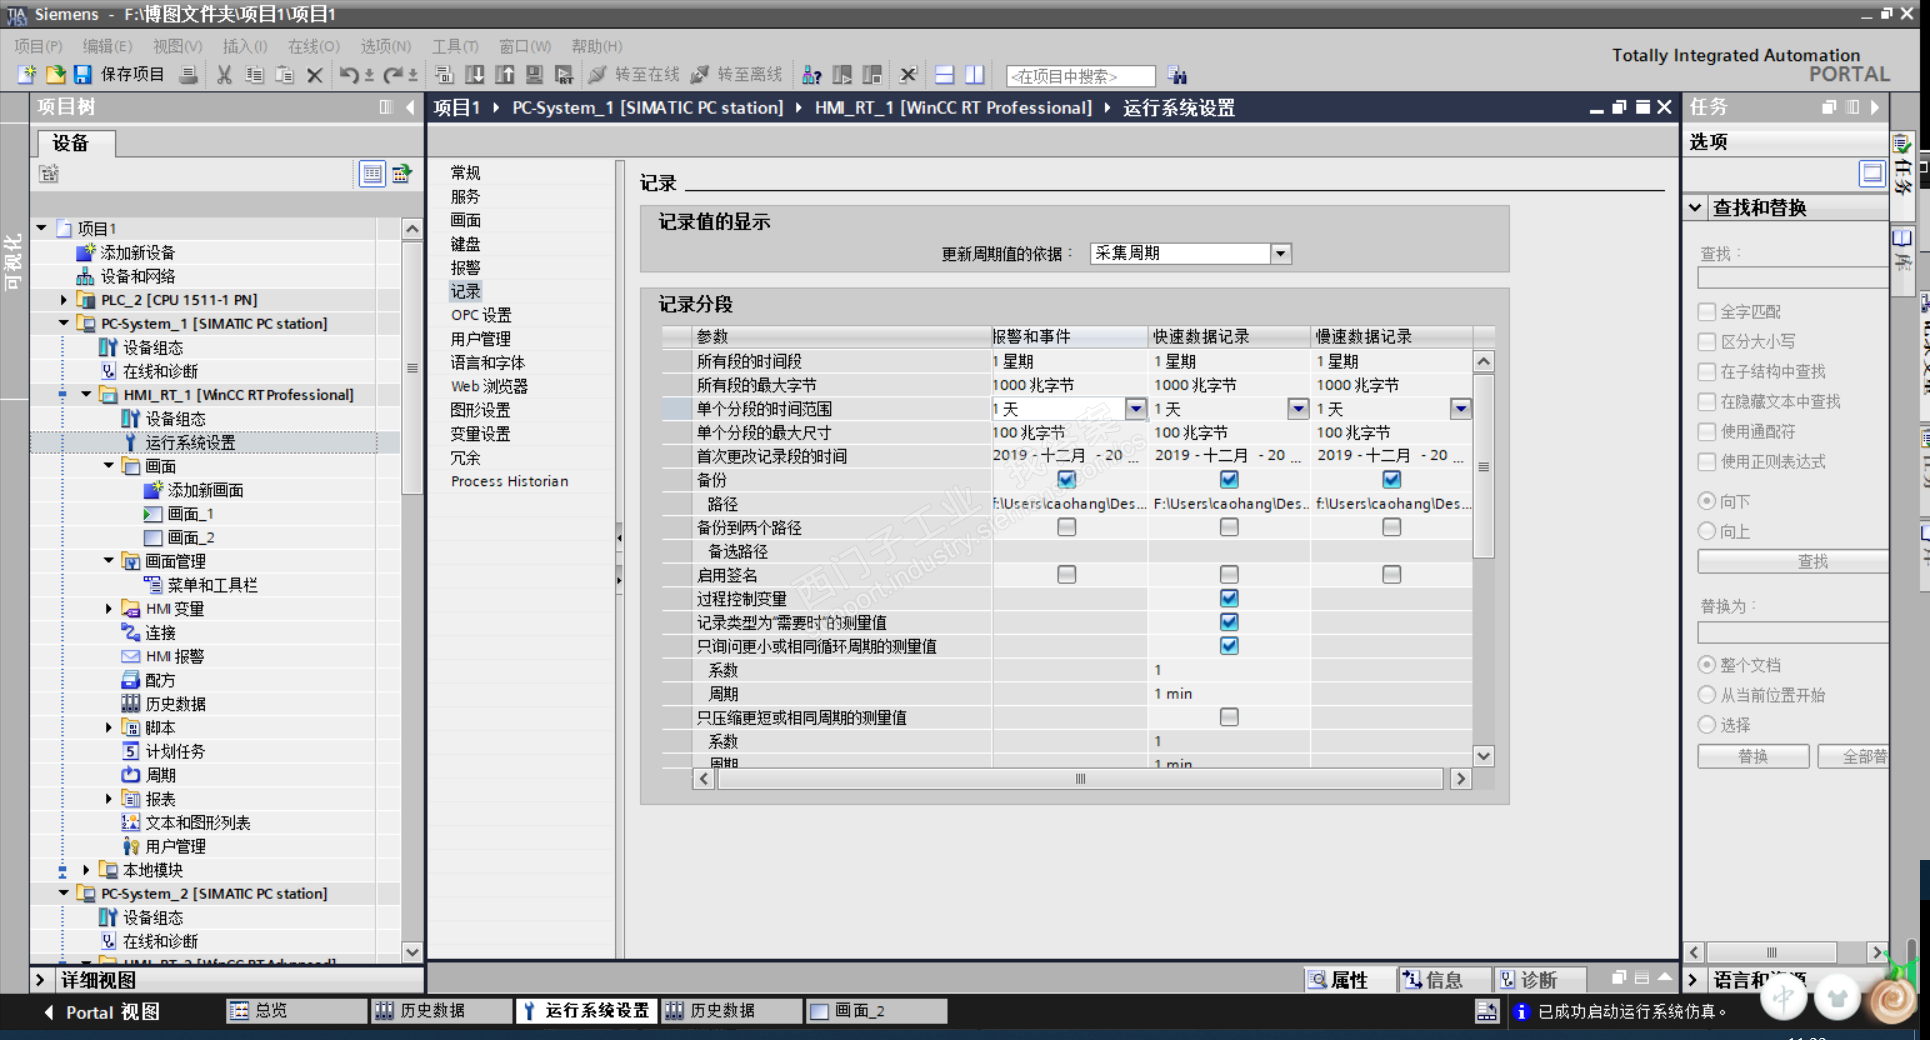Copy selection using the toolbar copy icon
Image resolution: width=1930 pixels, height=1040 pixels.
[255, 75]
